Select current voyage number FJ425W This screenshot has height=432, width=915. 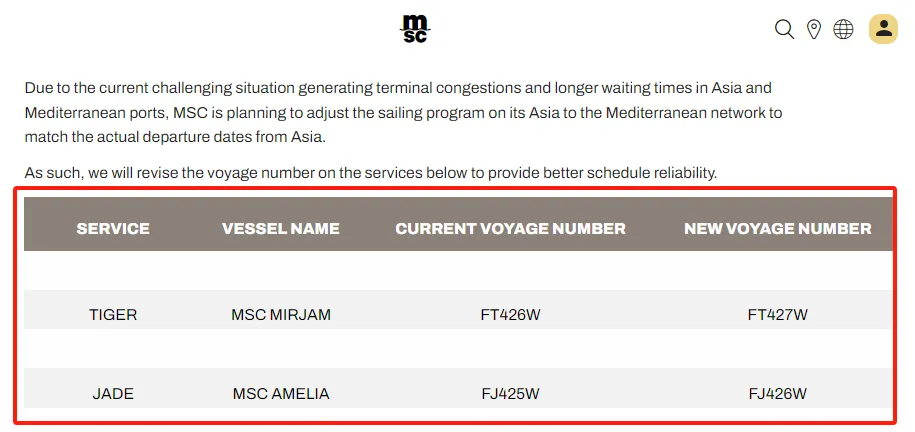point(511,393)
